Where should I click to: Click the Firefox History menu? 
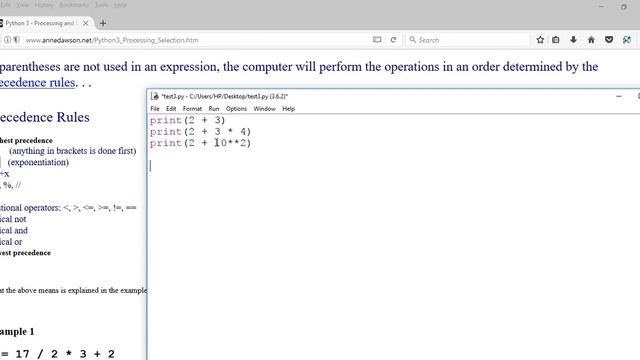point(44,5)
